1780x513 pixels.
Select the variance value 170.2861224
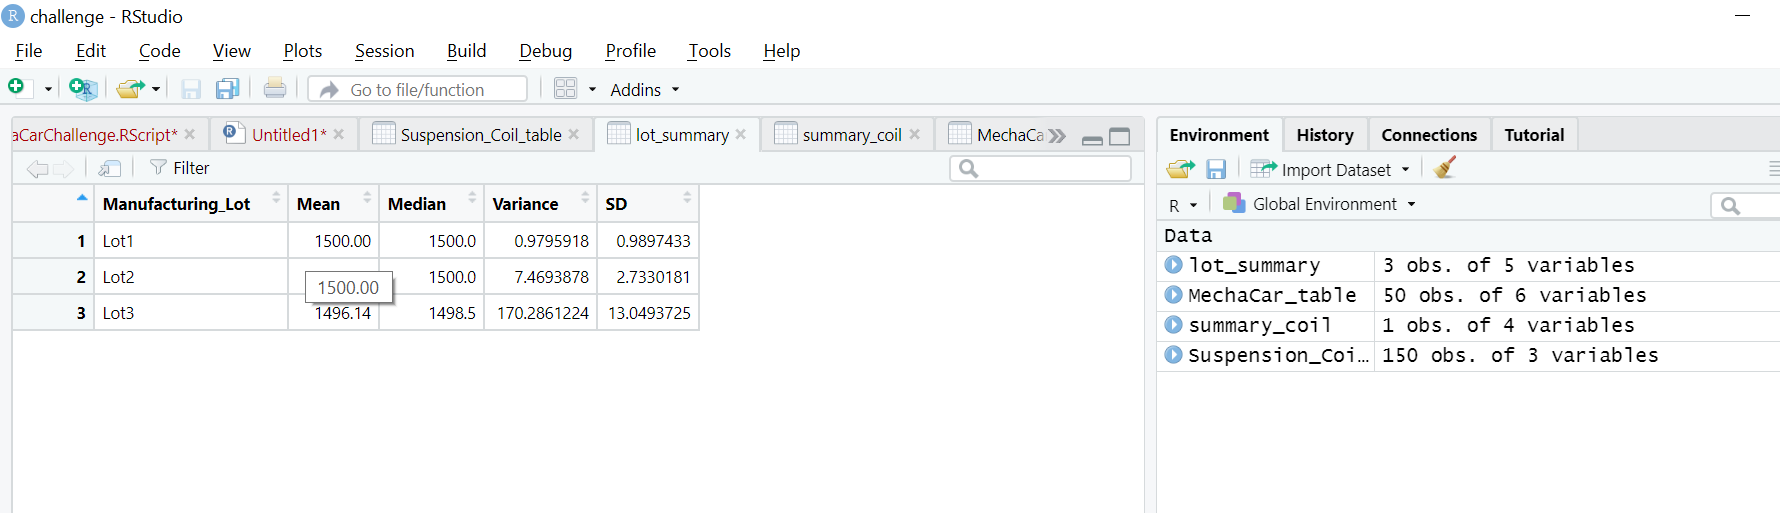click(x=541, y=313)
